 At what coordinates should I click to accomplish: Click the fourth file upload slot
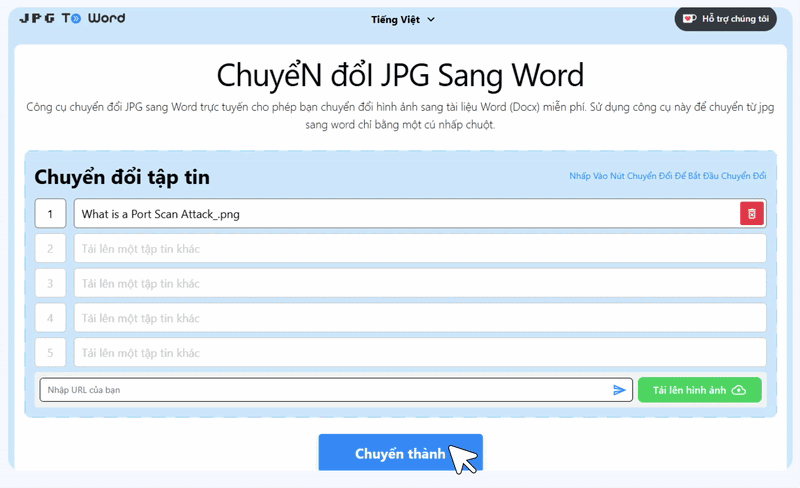click(x=419, y=318)
